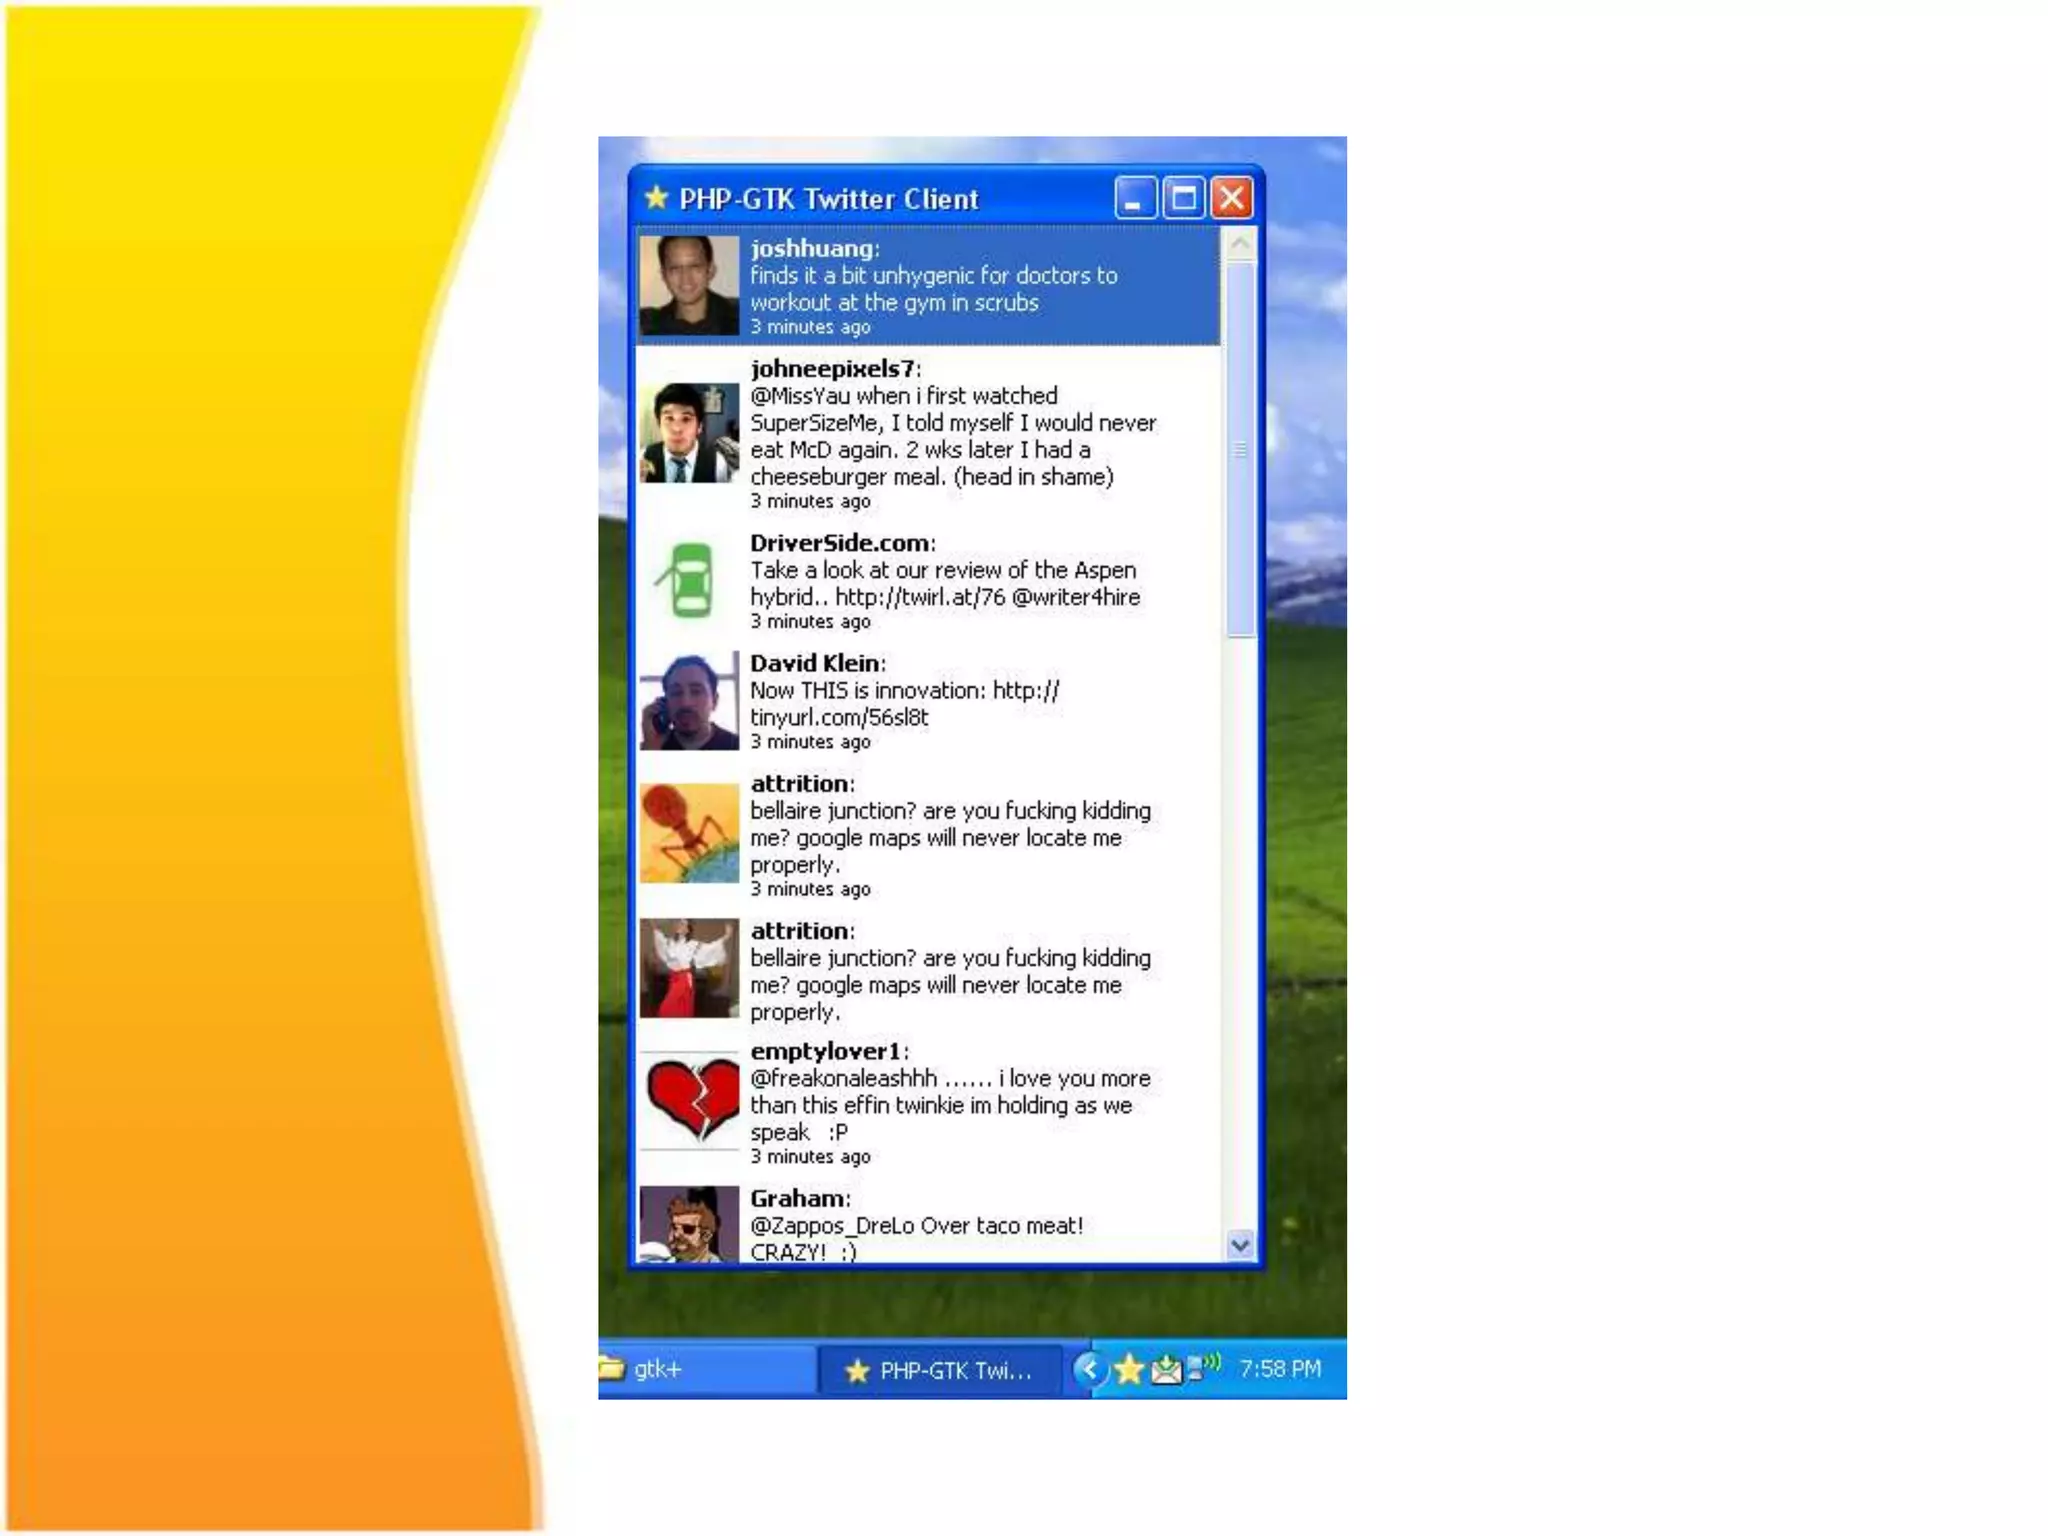Click the yellow star system tray icon

[x=1129, y=1369]
